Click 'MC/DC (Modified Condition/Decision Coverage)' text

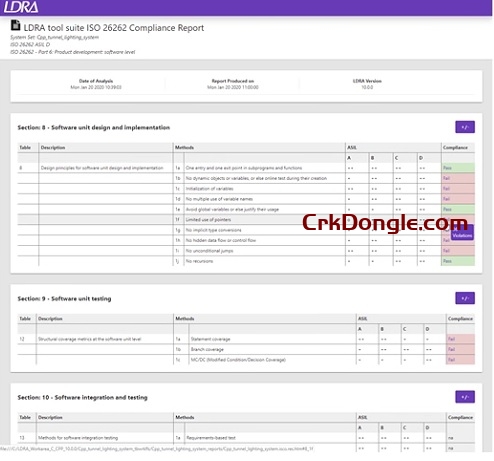[x=238, y=360]
